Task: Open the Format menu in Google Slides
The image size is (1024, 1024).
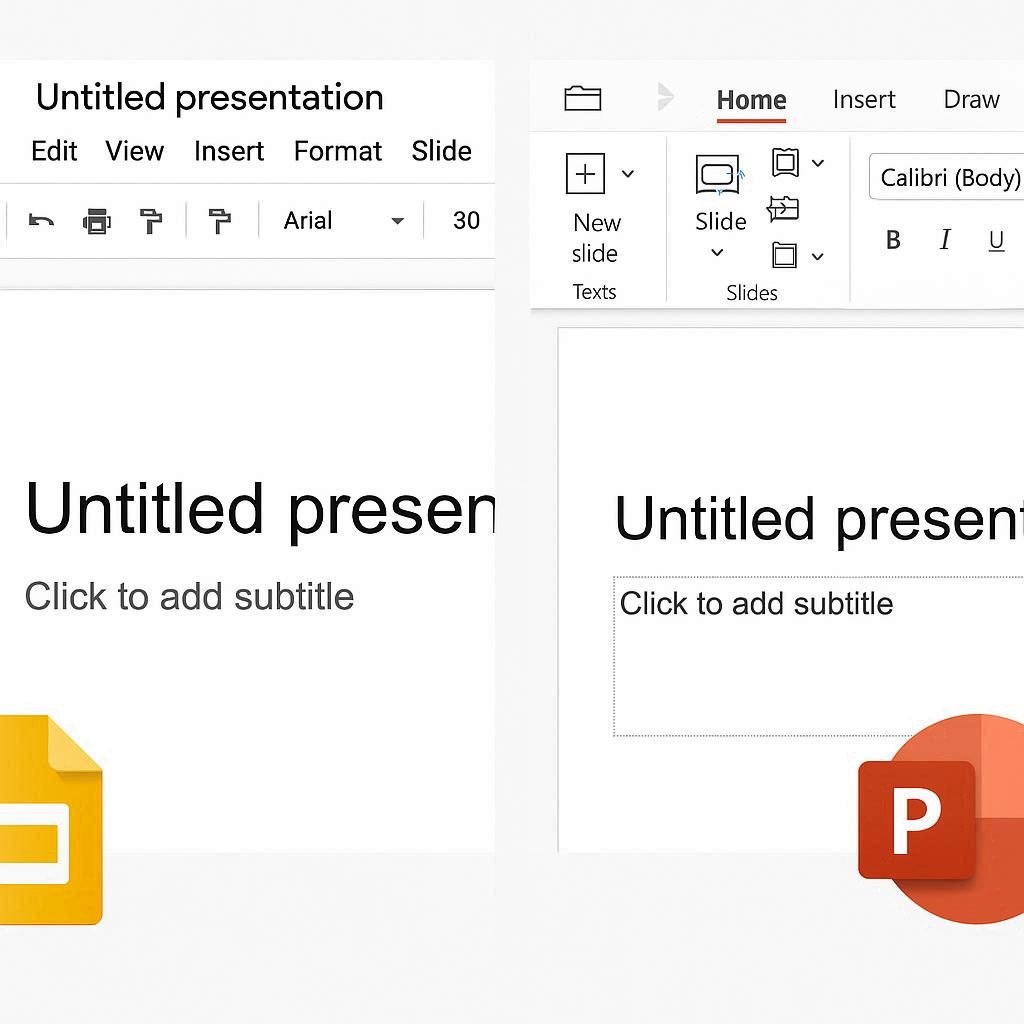Action: coord(338,151)
